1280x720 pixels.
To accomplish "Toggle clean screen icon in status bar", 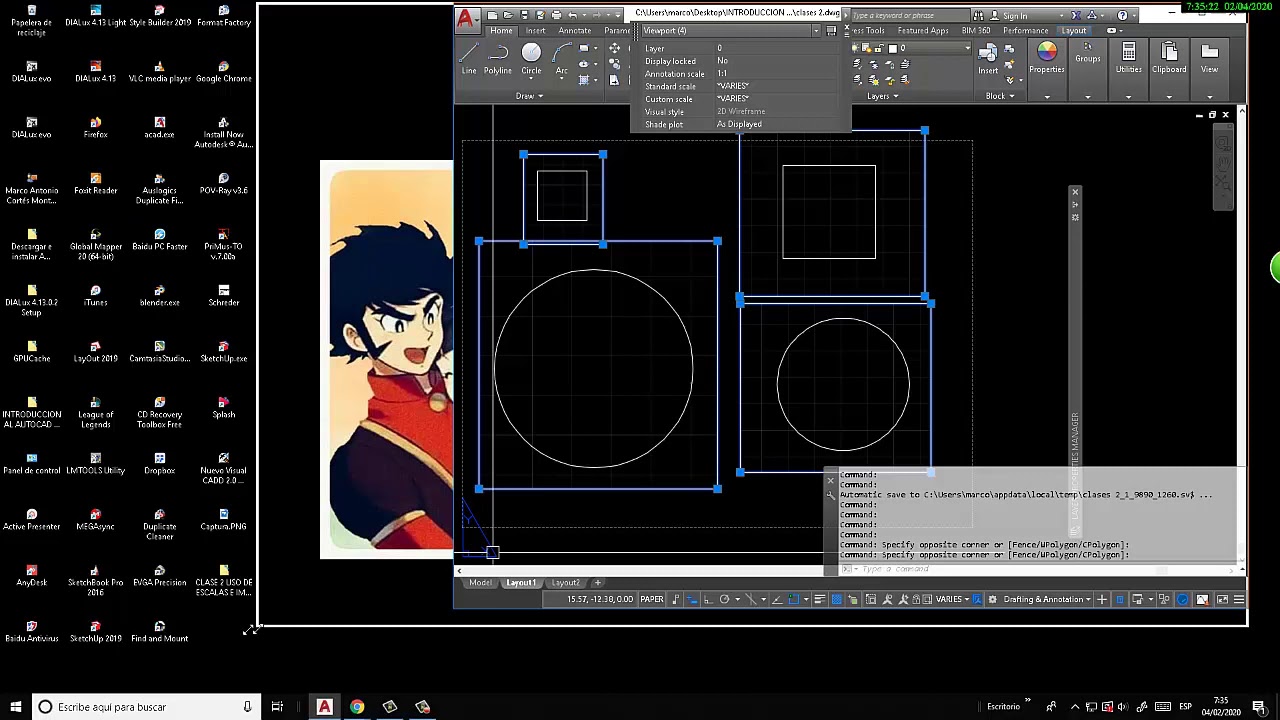I will pyautogui.click(x=1222, y=599).
